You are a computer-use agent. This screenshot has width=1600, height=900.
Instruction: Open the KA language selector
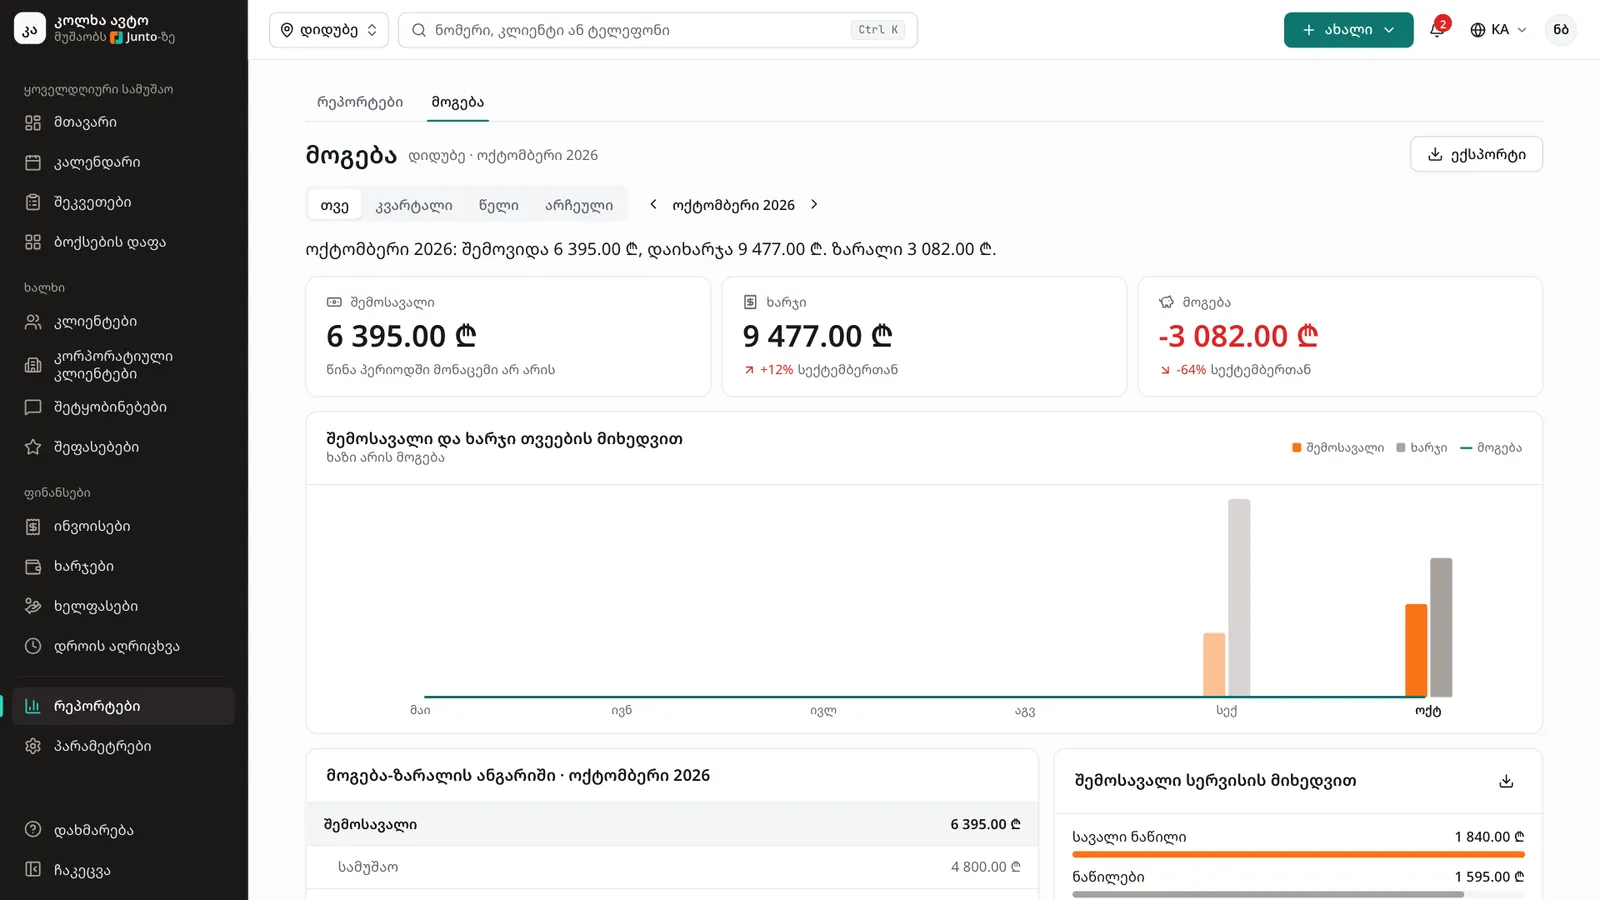1498,30
